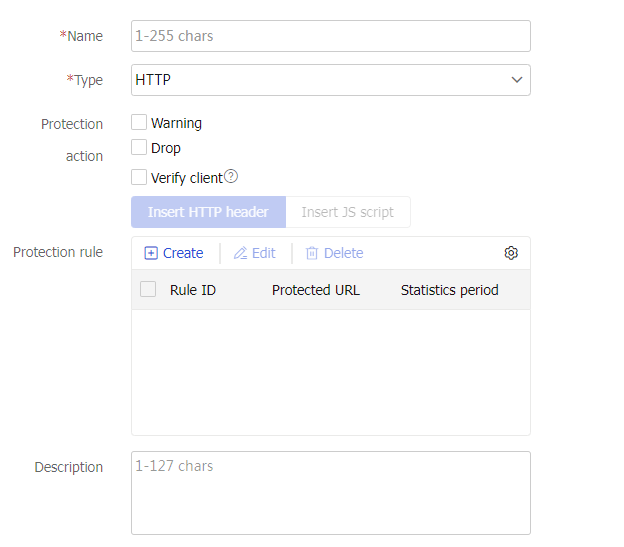Focus the Name text field
Screen dimensions: 624x547
pos(330,36)
